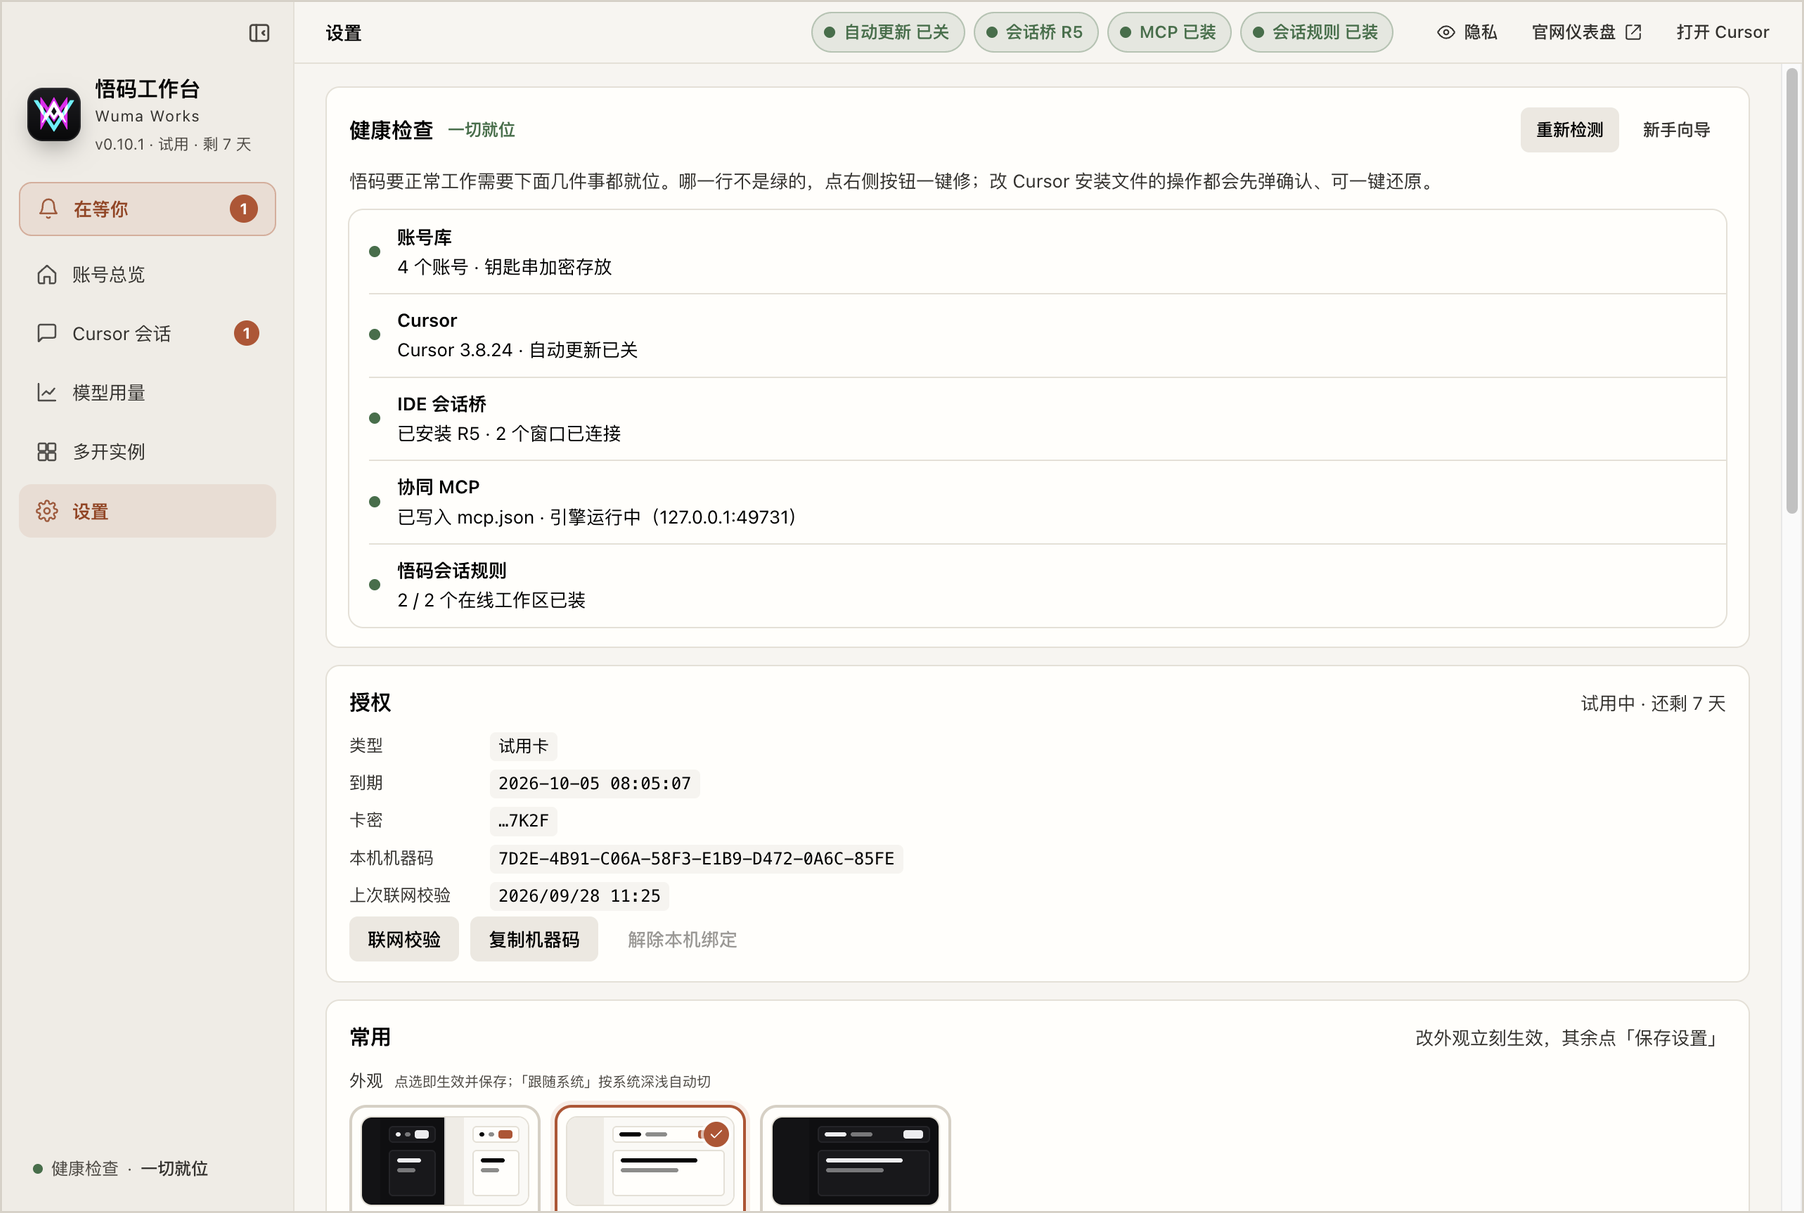This screenshot has height=1213, width=1804.
Task: Select 设置 in the sidebar
Action: 147,511
